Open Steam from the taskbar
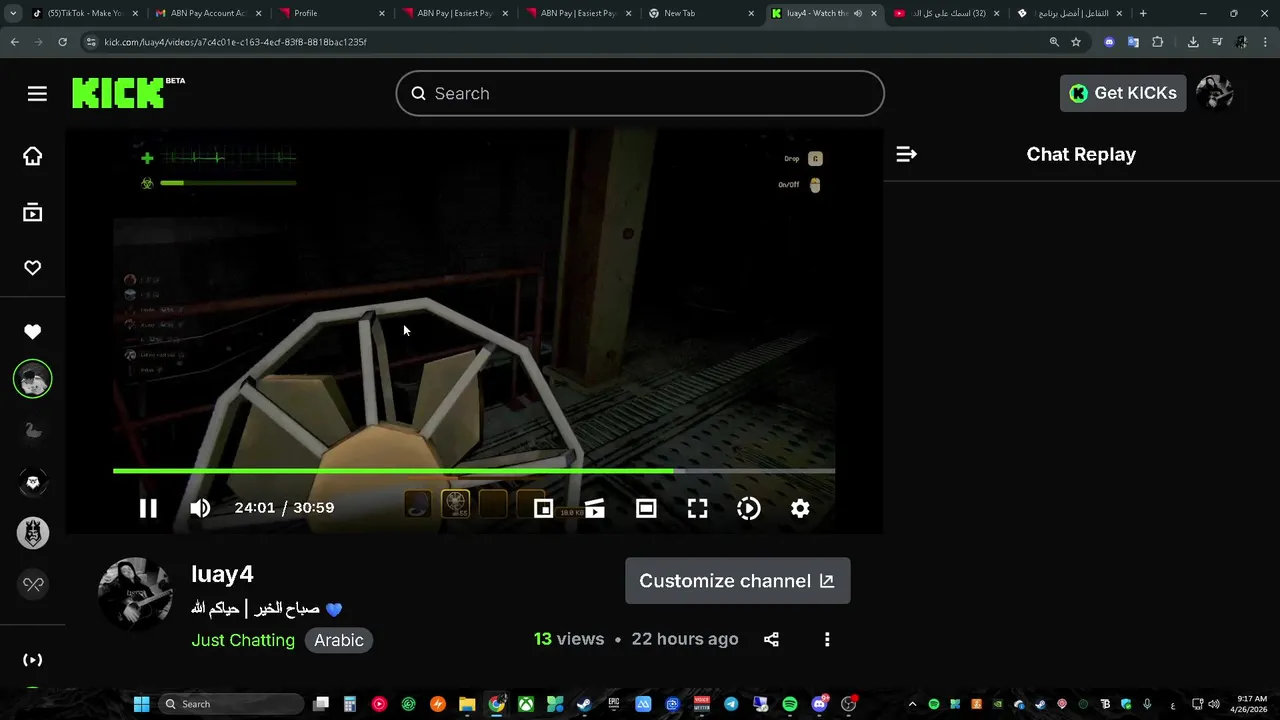Viewport: 1280px width, 720px height. click(x=584, y=704)
